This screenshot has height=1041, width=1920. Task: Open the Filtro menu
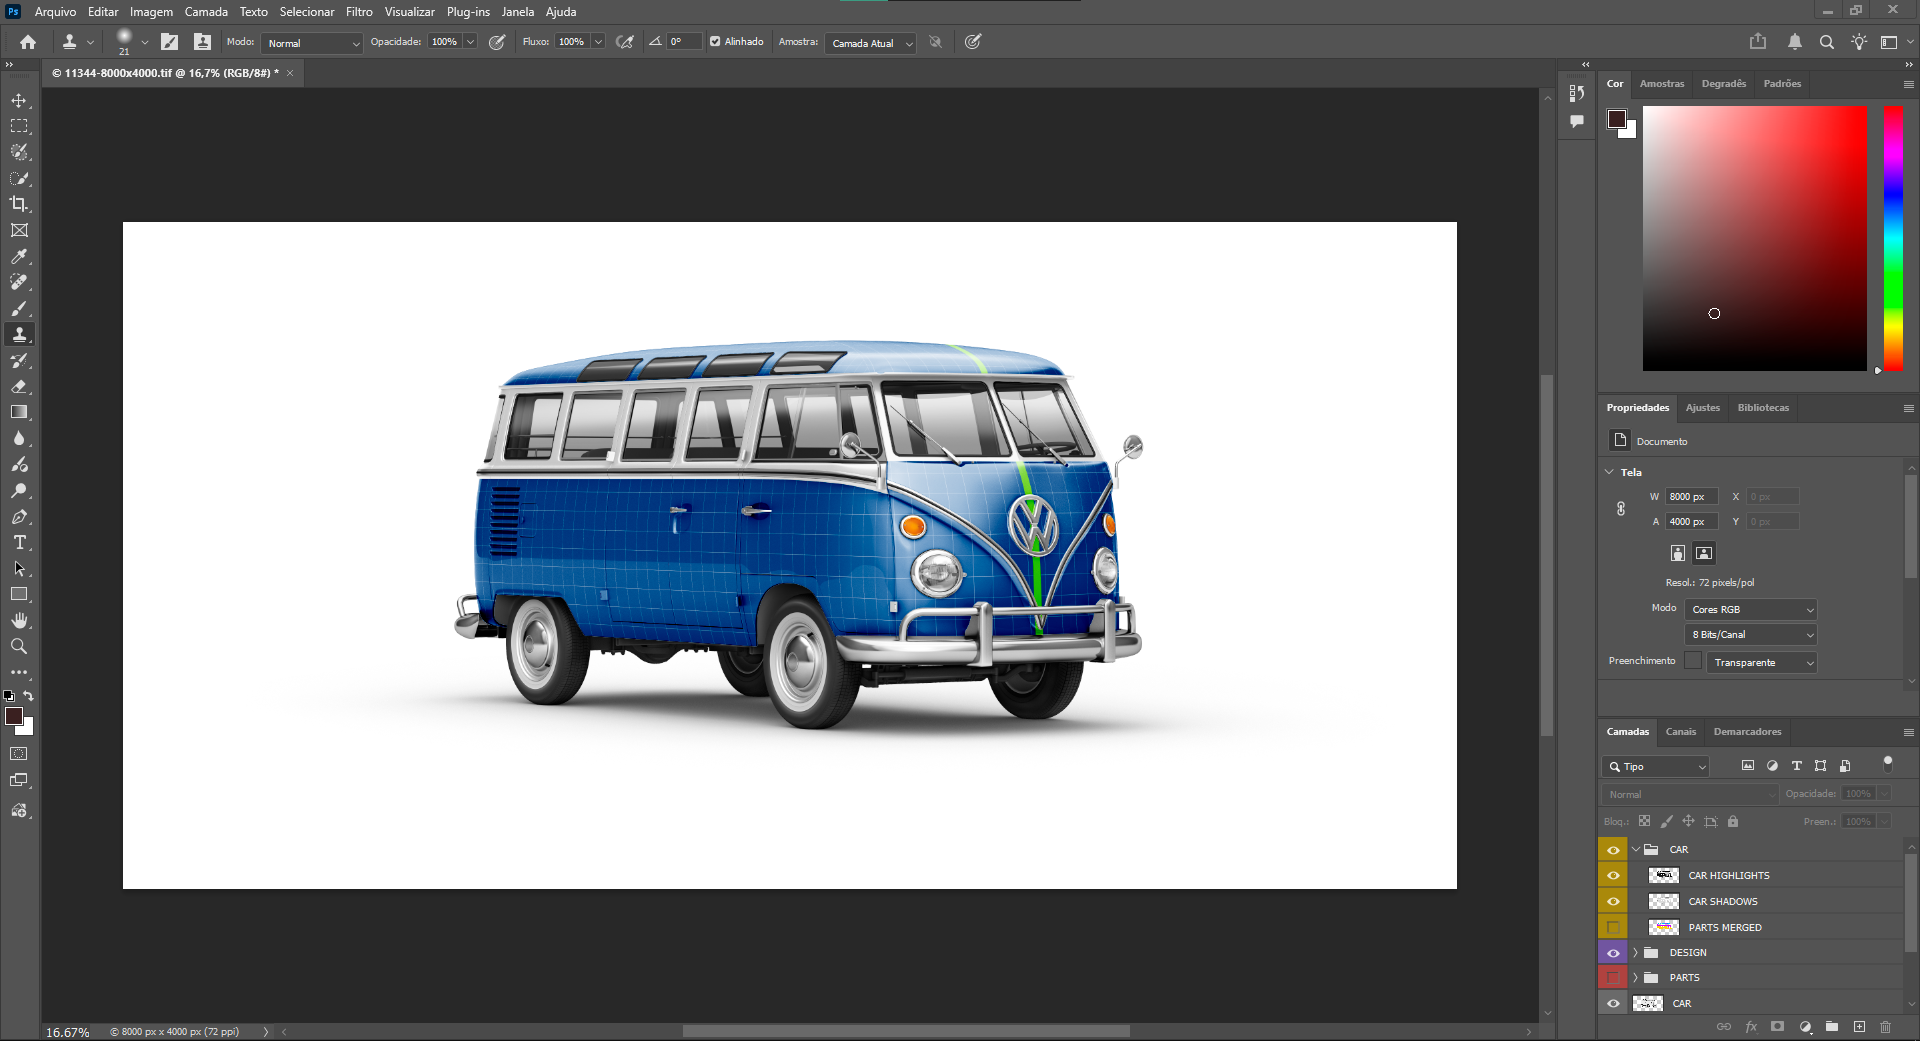(x=359, y=12)
